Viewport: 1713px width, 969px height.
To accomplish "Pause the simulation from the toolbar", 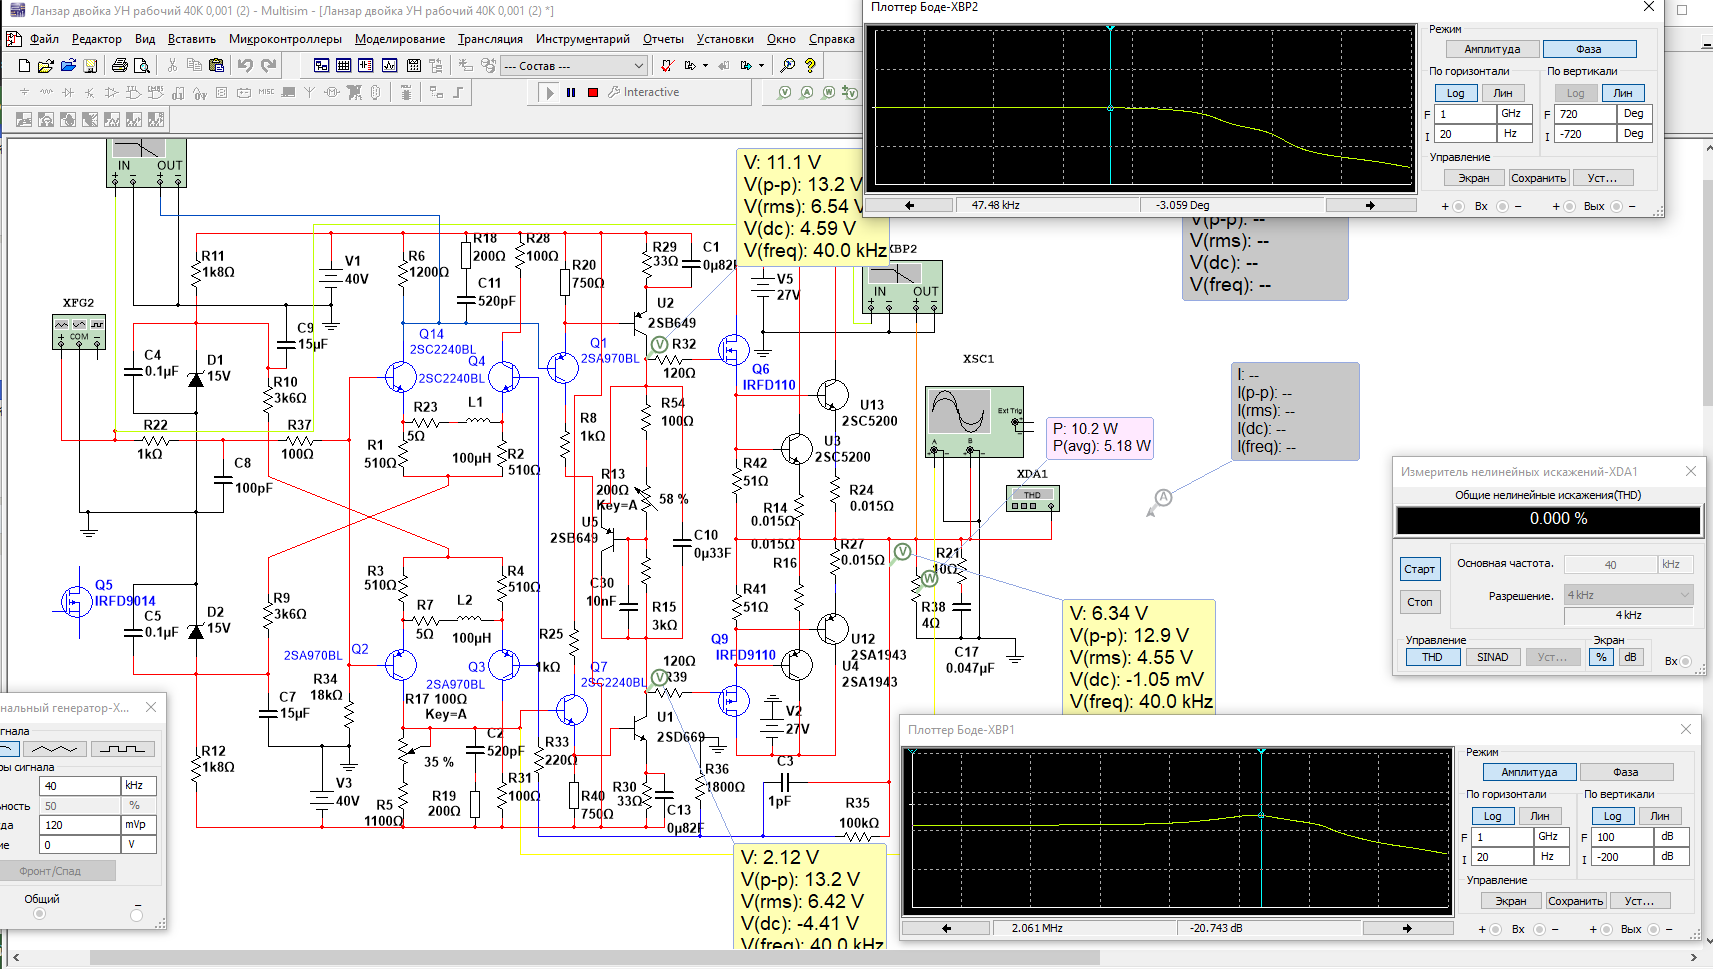I will (571, 92).
